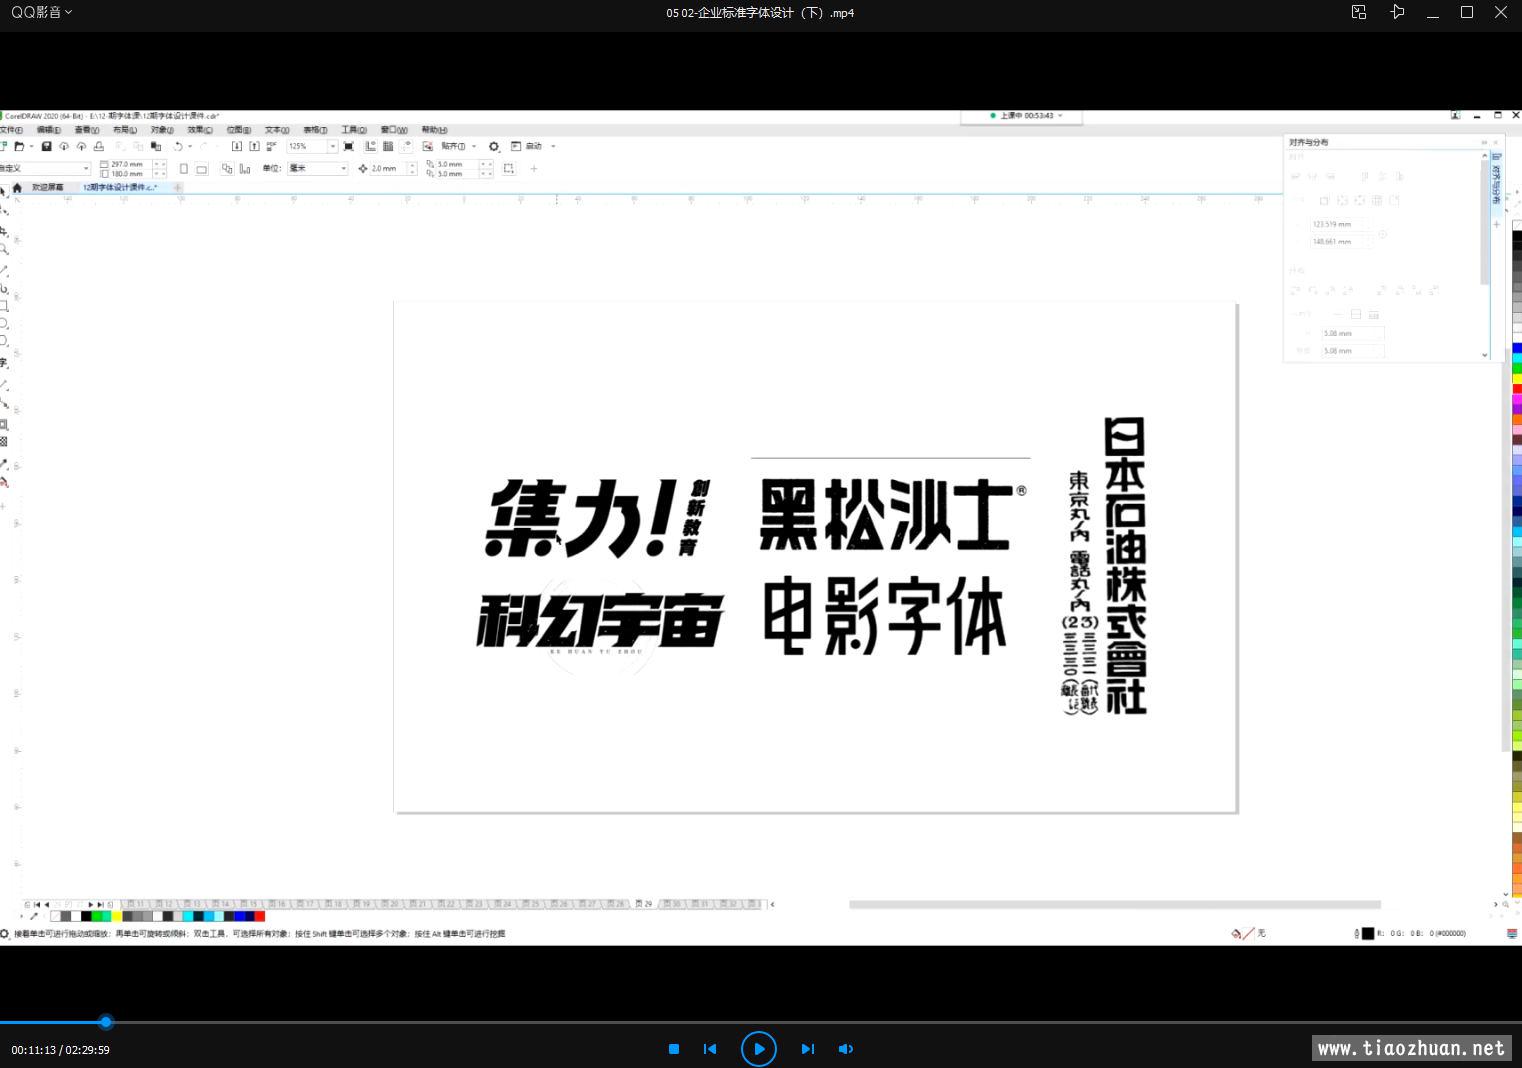Go to page tab 页 29
Screen dimensions: 1522x1068
[x=644, y=904]
